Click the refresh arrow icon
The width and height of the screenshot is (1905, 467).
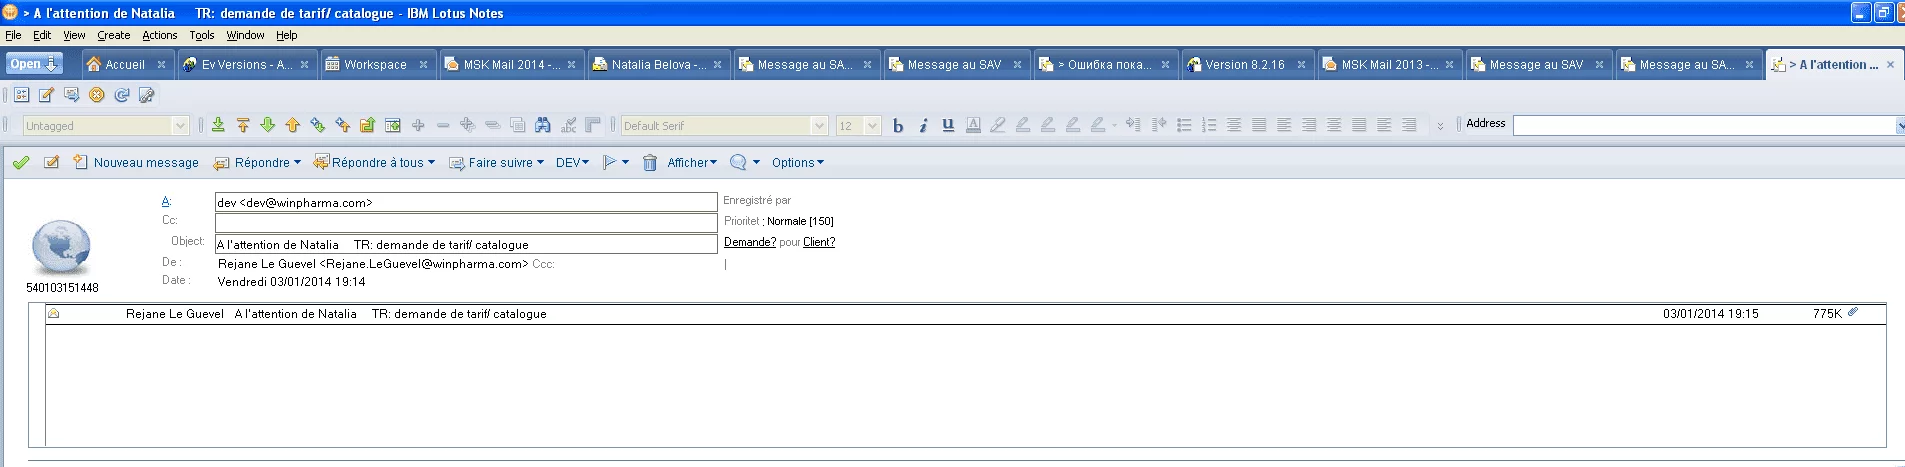pos(122,95)
